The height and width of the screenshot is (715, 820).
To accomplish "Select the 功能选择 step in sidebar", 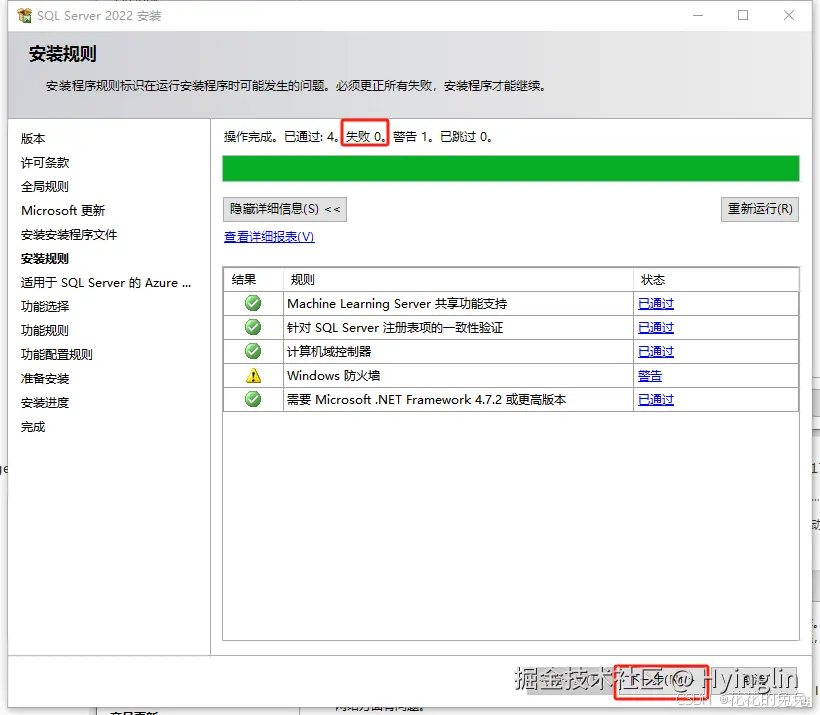I will pyautogui.click(x=45, y=307).
